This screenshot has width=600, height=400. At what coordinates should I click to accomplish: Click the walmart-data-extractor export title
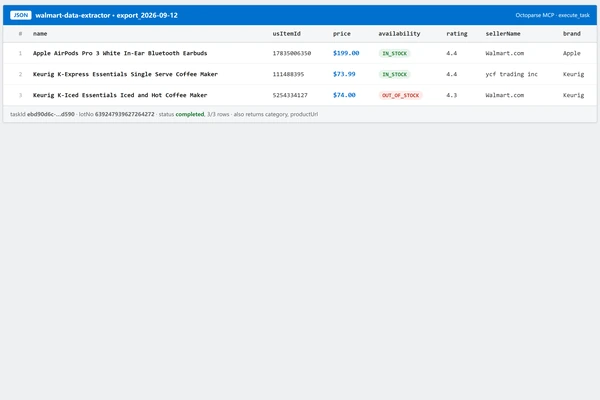point(106,15)
